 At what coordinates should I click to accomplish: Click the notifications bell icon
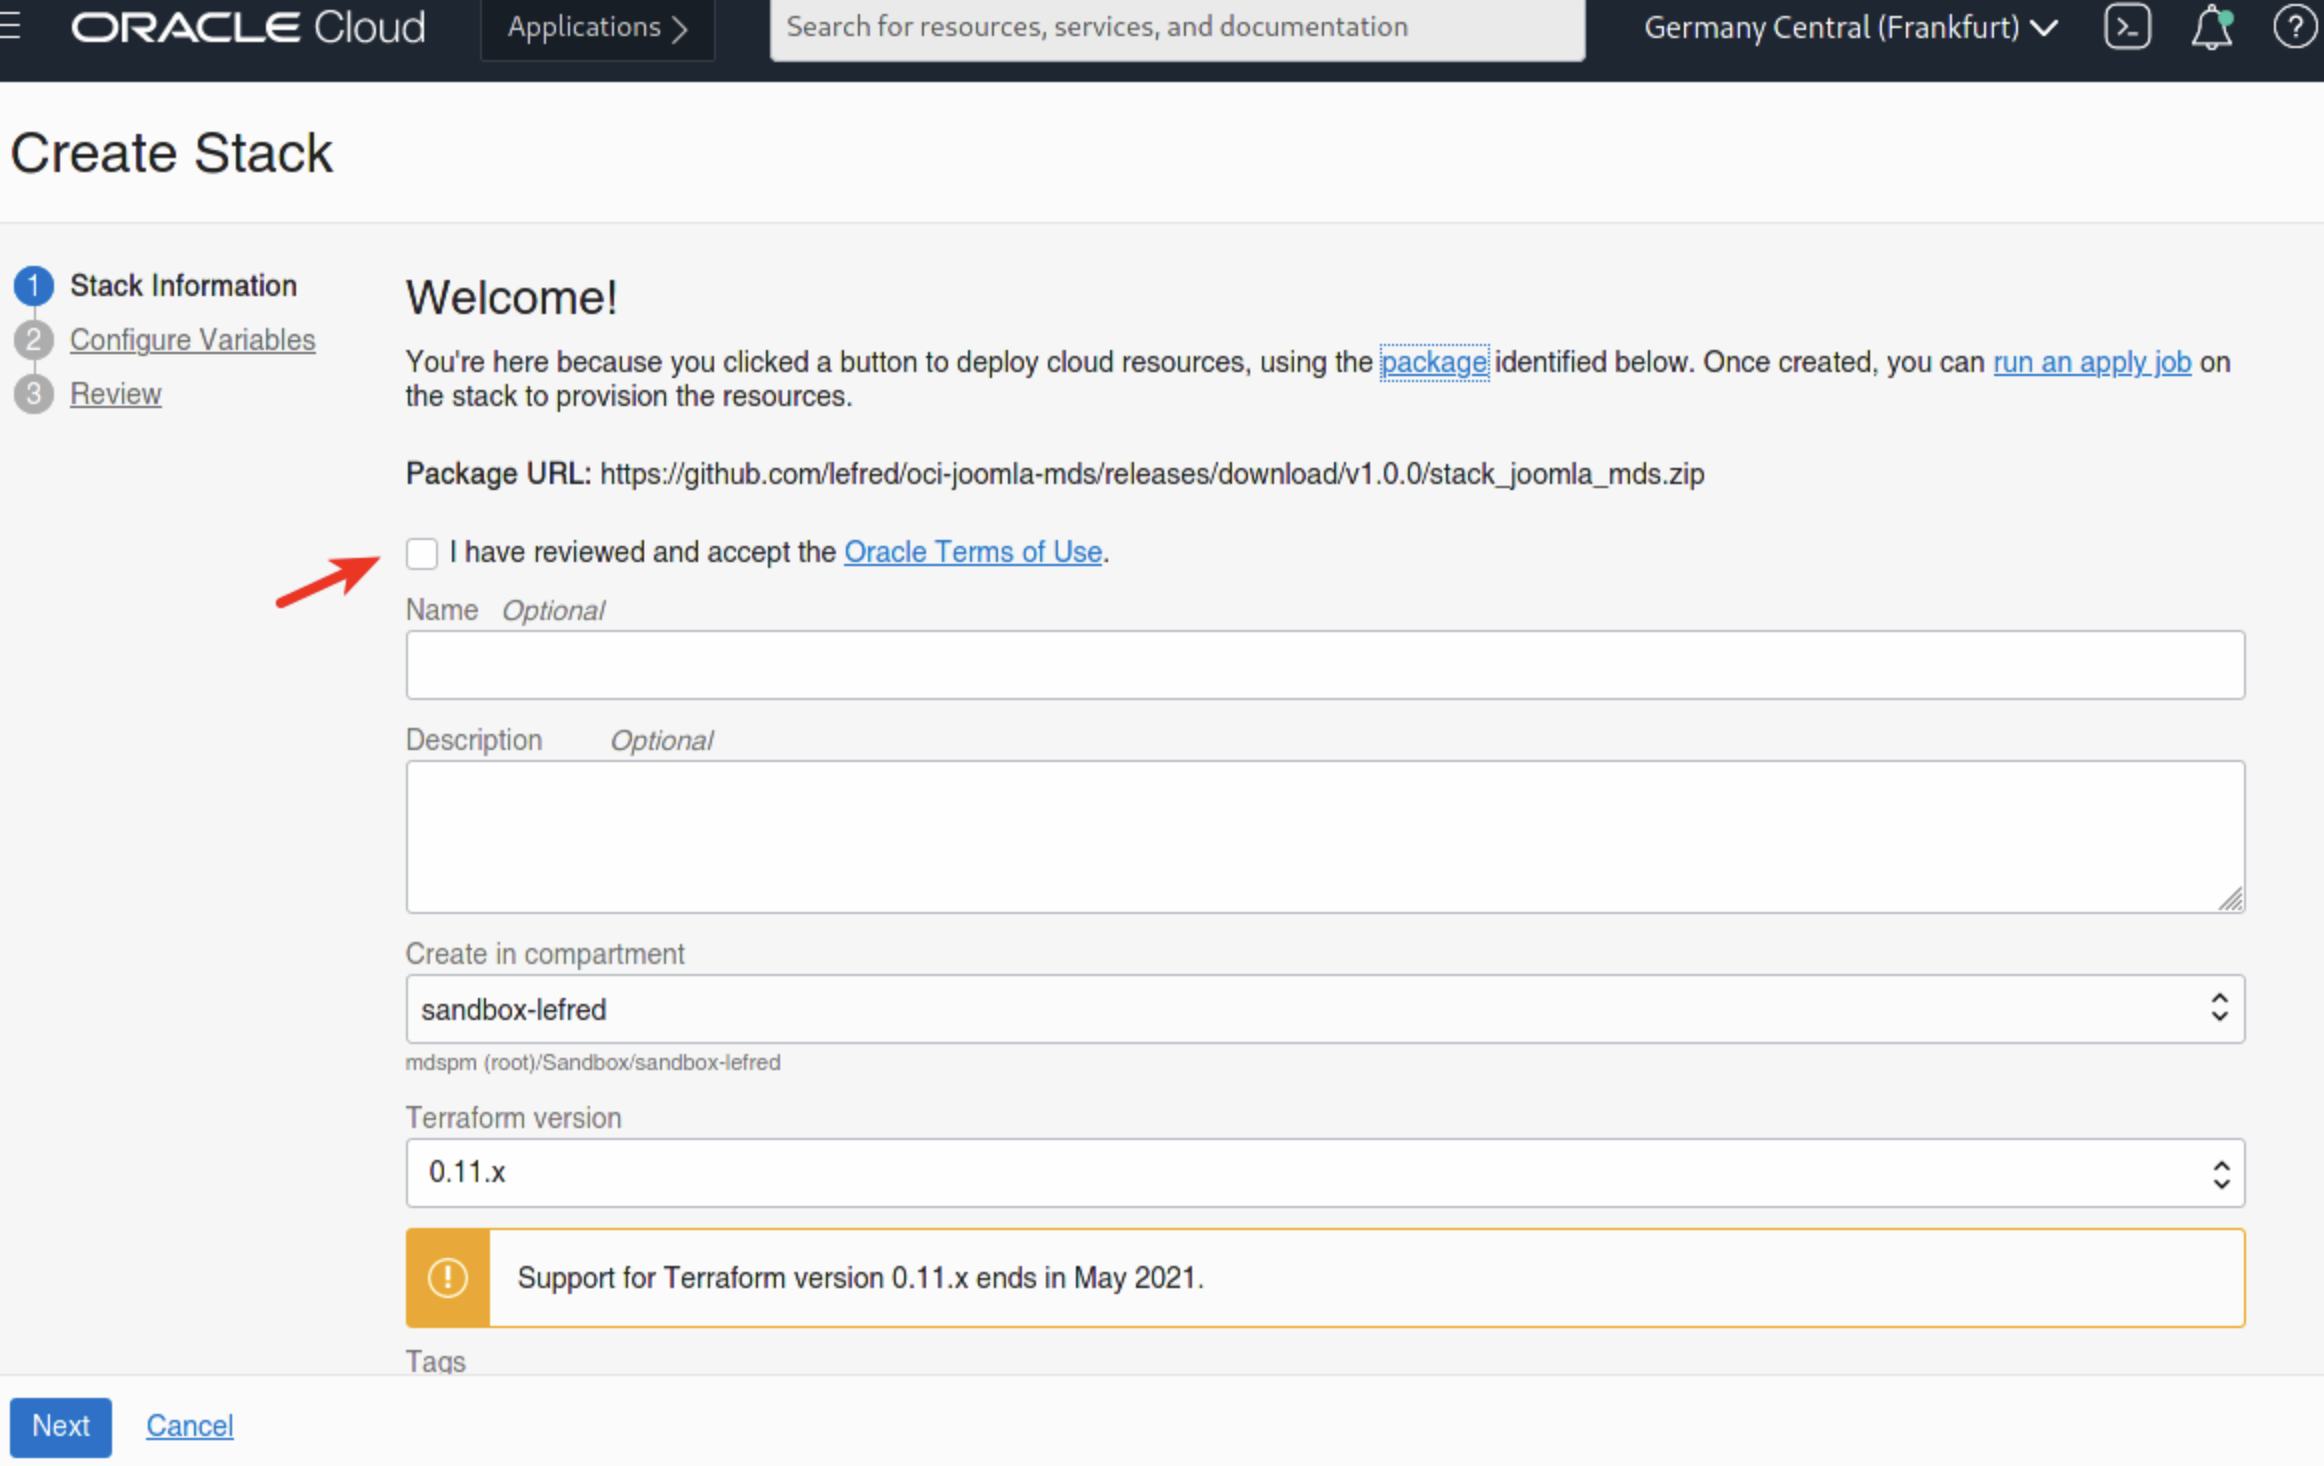click(2210, 27)
